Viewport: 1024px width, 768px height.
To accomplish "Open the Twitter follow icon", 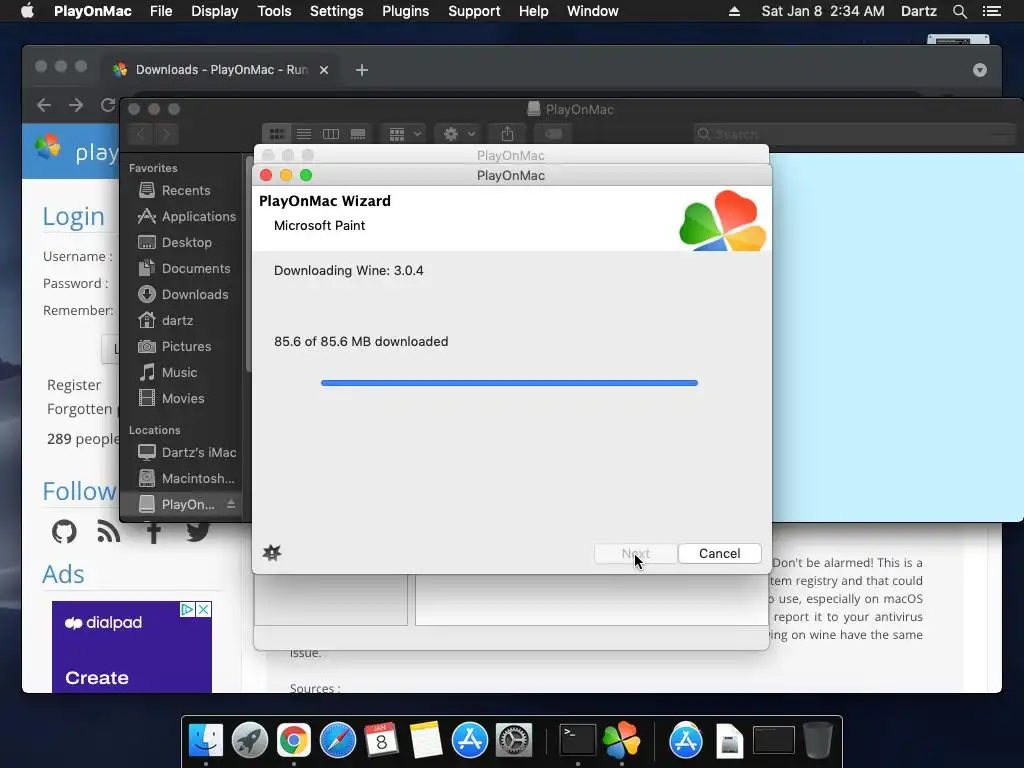I will [198, 530].
